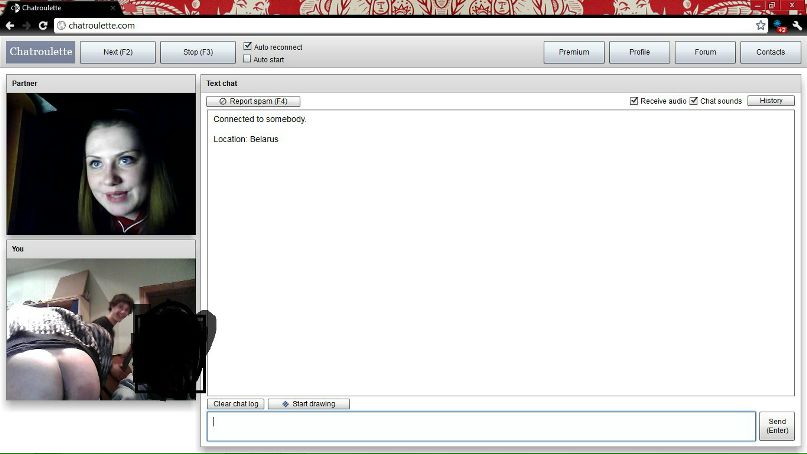Screen dimensions: 807x454
Task: Open the Contacts page
Action: 770,52
